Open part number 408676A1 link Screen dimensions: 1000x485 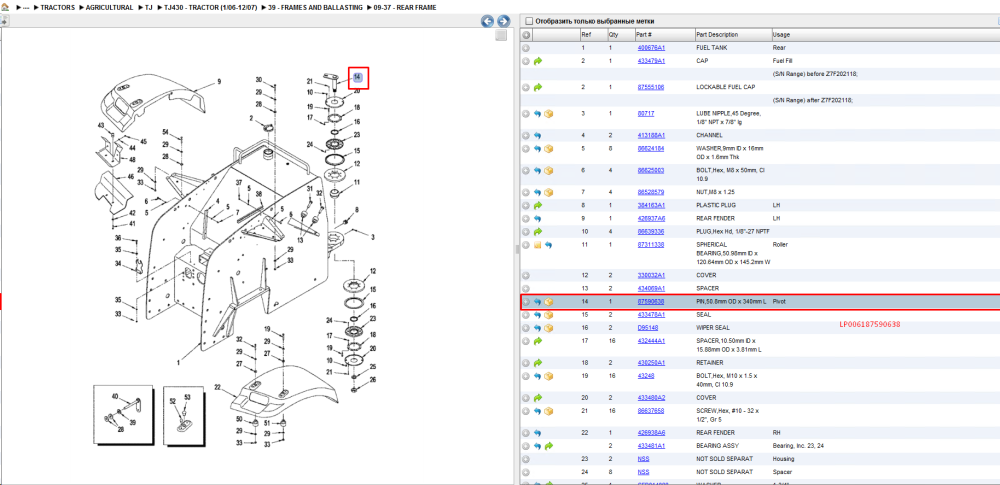click(651, 48)
